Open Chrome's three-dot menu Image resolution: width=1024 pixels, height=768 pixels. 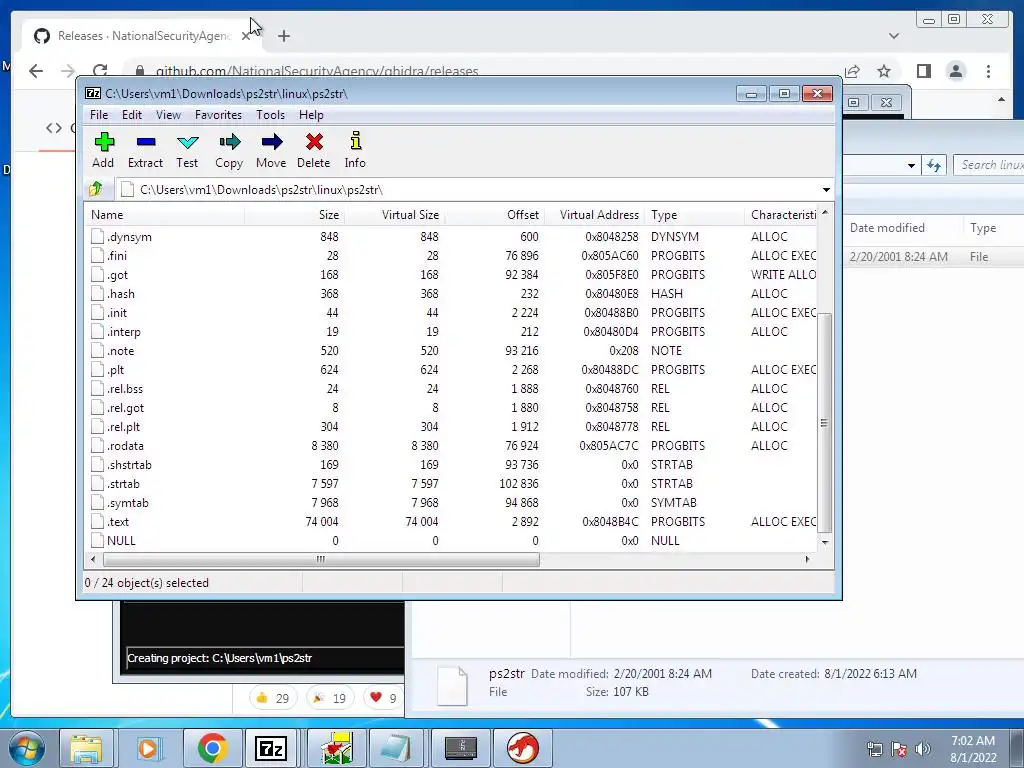pyautogui.click(x=988, y=71)
